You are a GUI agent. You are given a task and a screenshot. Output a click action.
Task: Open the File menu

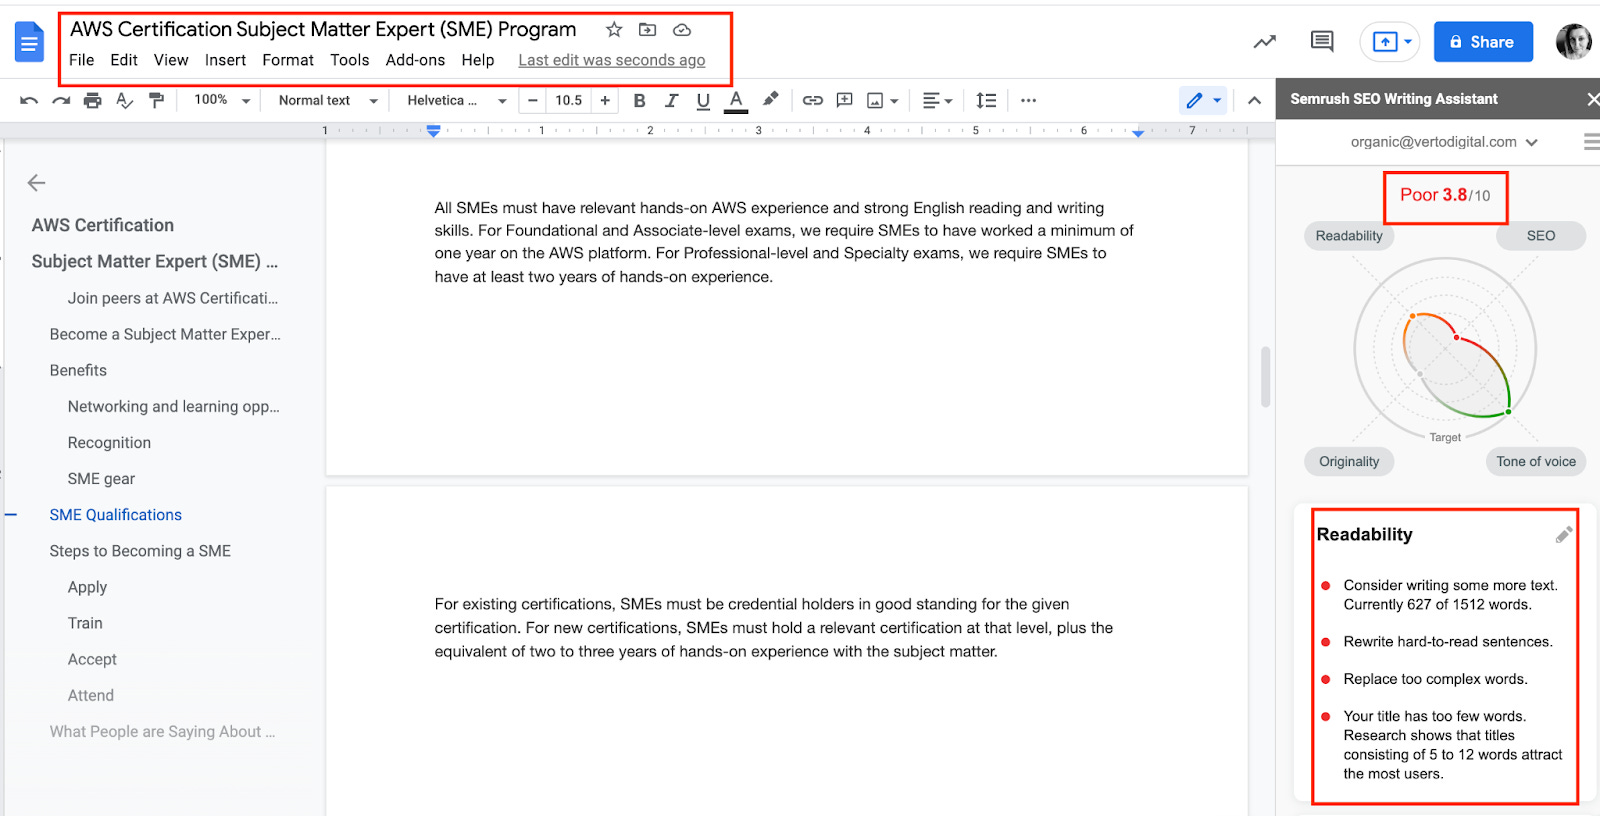point(82,60)
